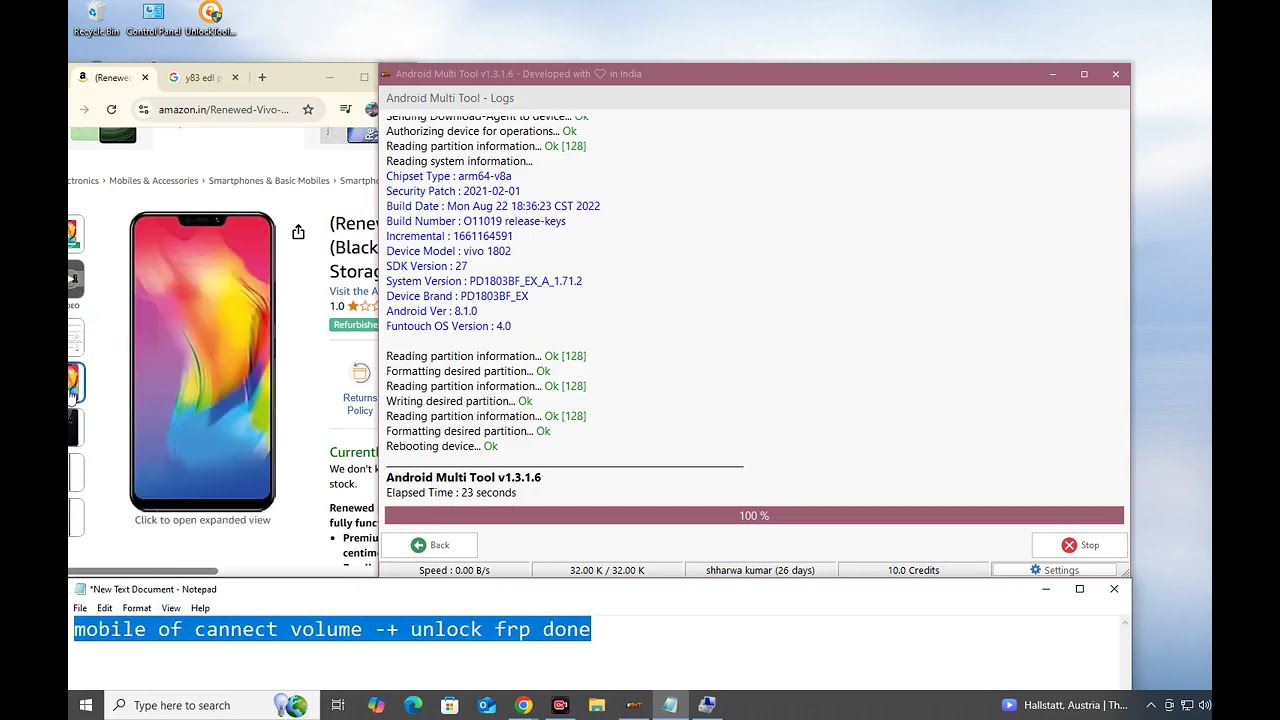Open a new Chrome tab with the plus button
Screen dimensions: 1280x720
262,77
